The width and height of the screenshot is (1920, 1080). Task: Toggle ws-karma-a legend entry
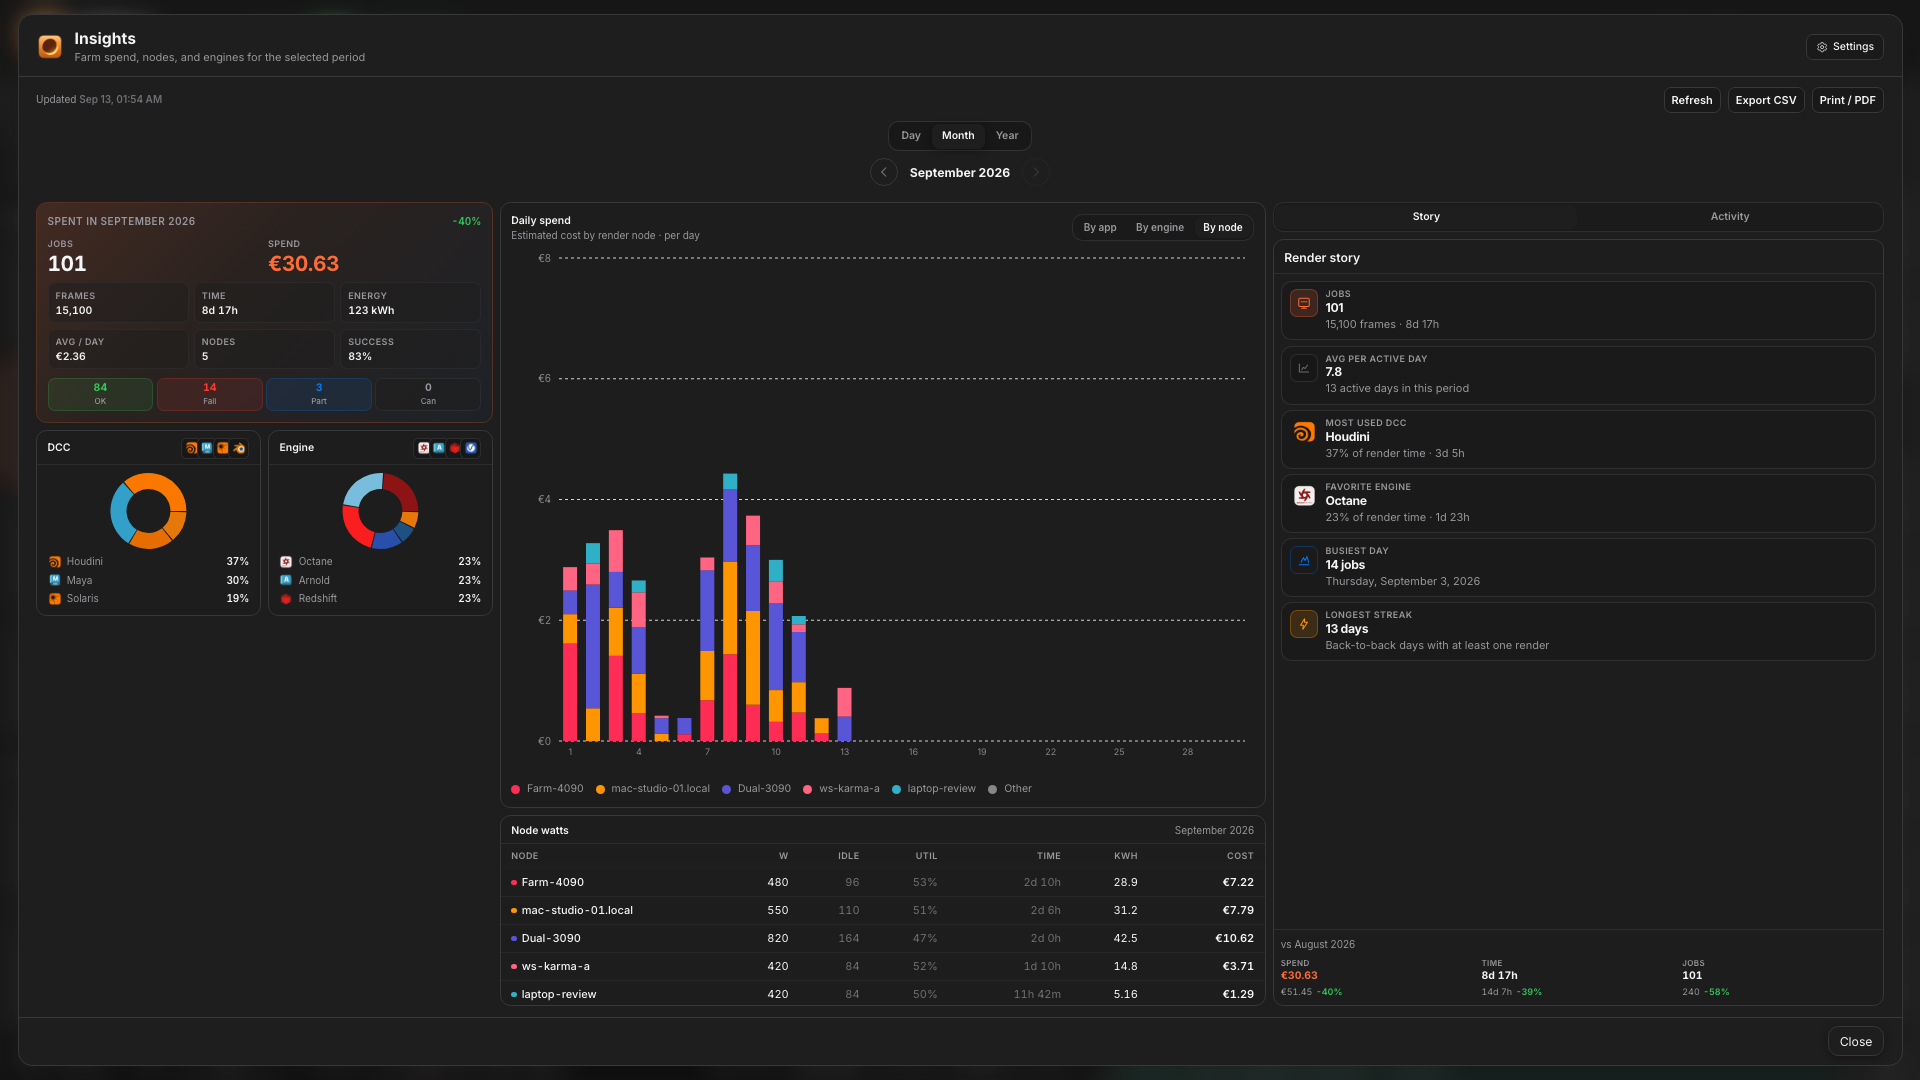pos(841,789)
